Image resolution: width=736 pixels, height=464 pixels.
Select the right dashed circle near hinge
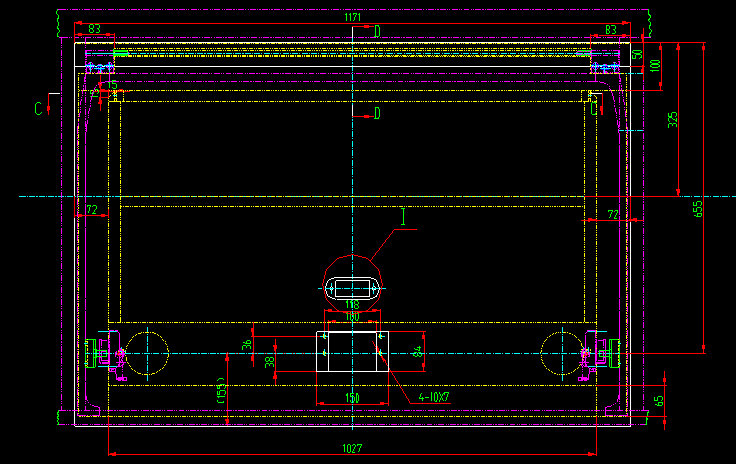pos(560,353)
